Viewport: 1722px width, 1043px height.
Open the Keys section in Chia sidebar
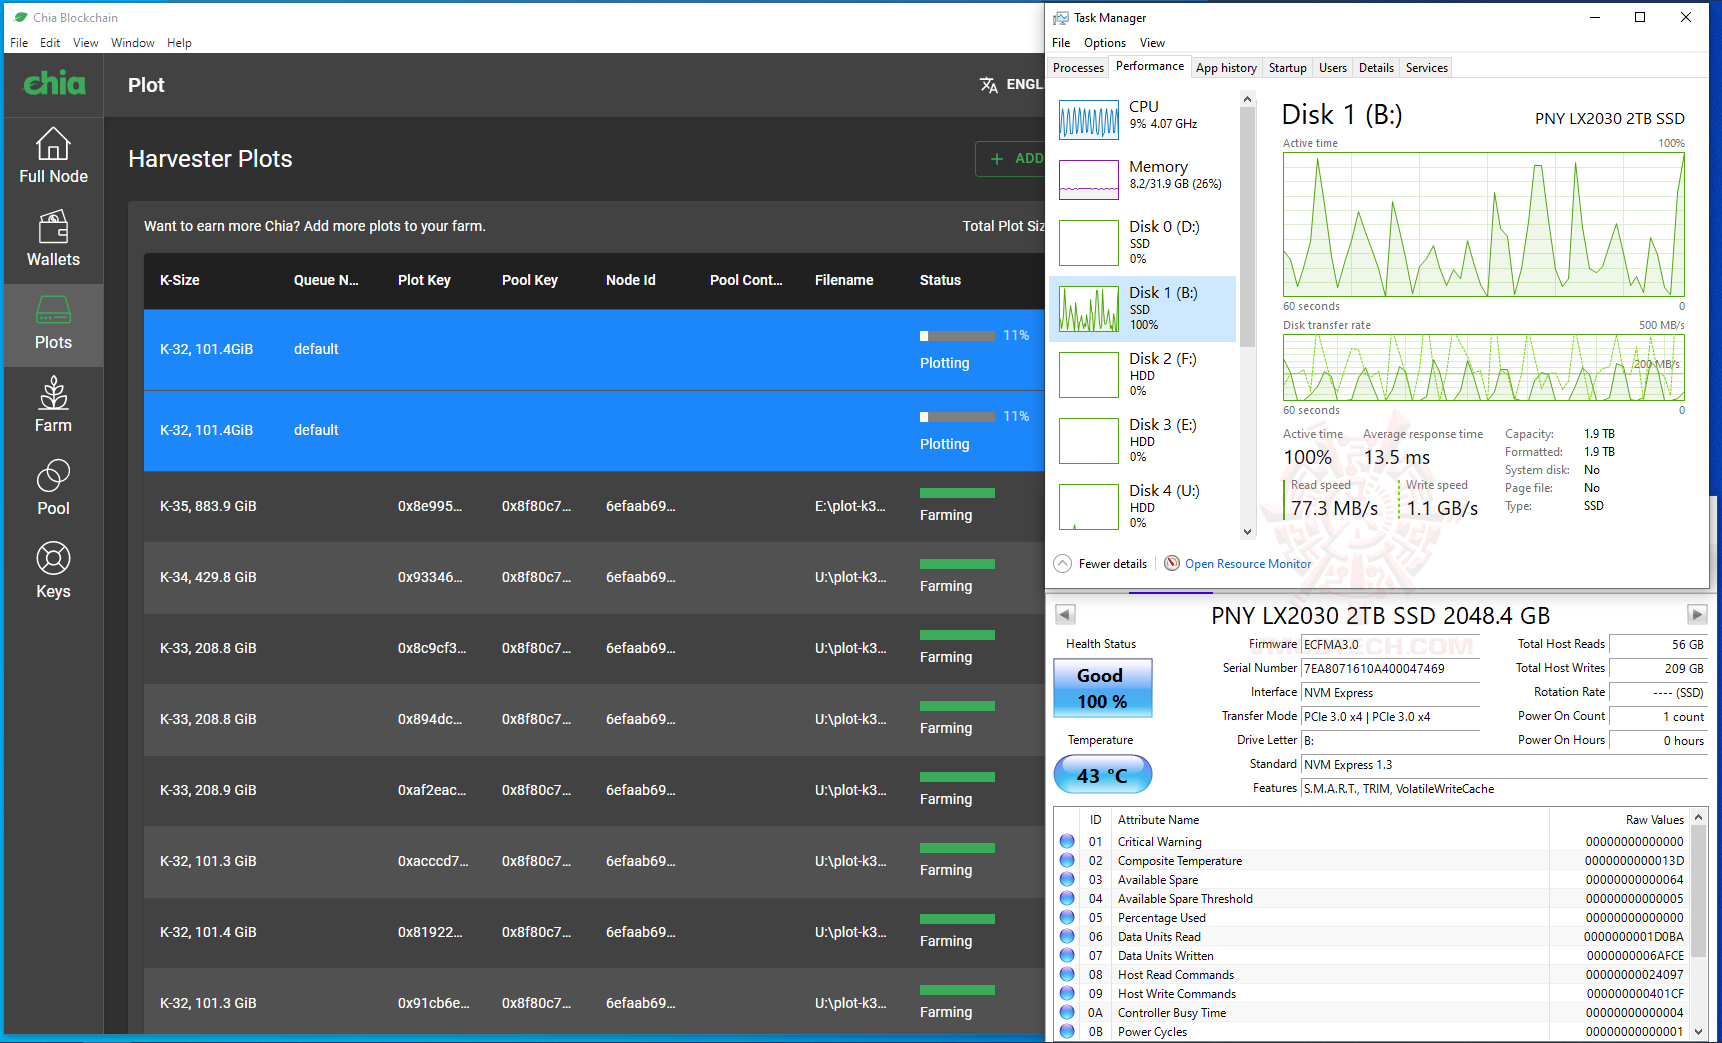[53, 571]
